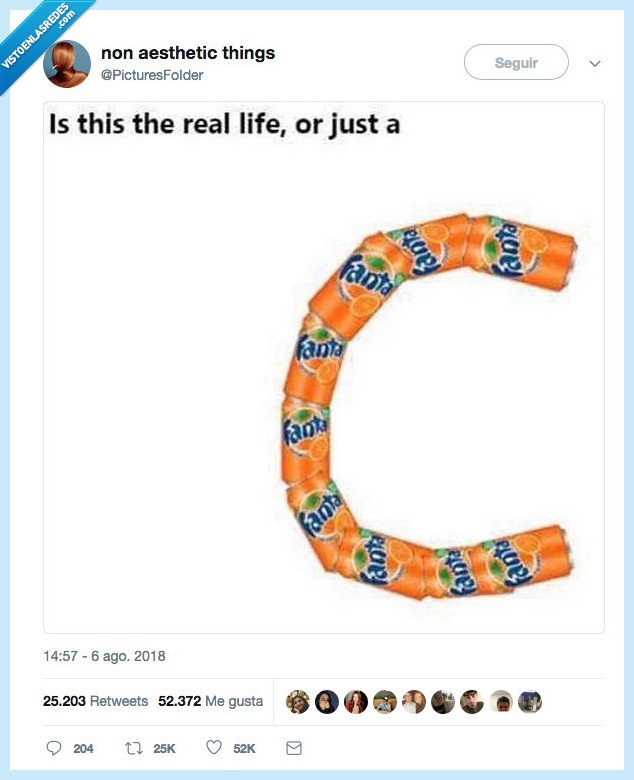Image resolution: width=634 pixels, height=780 pixels.
Task: Open the @PicturesFolder handle link
Action: point(152,76)
